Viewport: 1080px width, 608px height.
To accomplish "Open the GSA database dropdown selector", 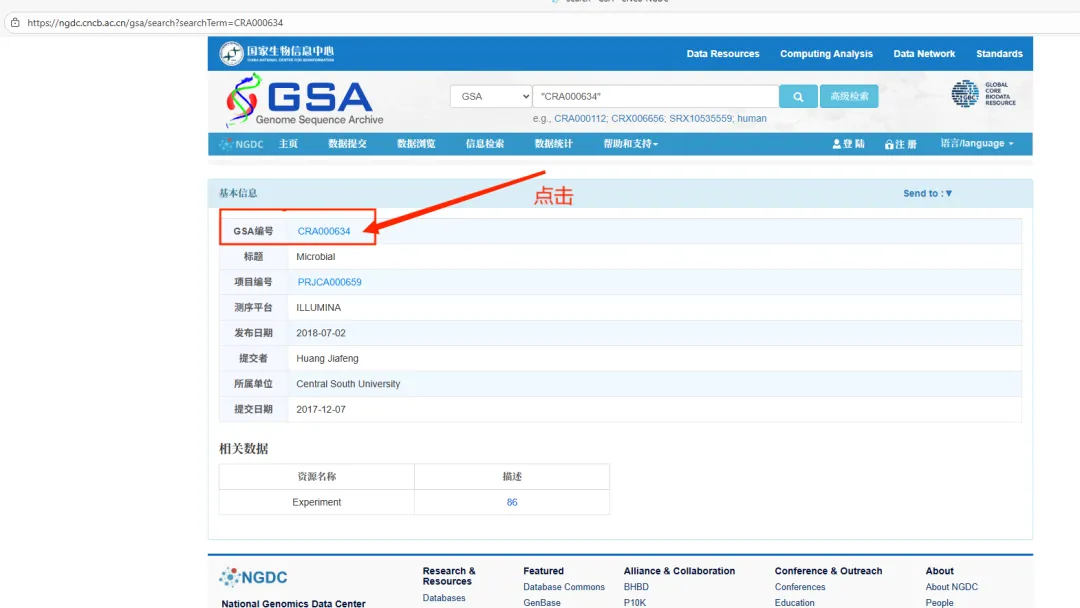I will click(x=491, y=96).
